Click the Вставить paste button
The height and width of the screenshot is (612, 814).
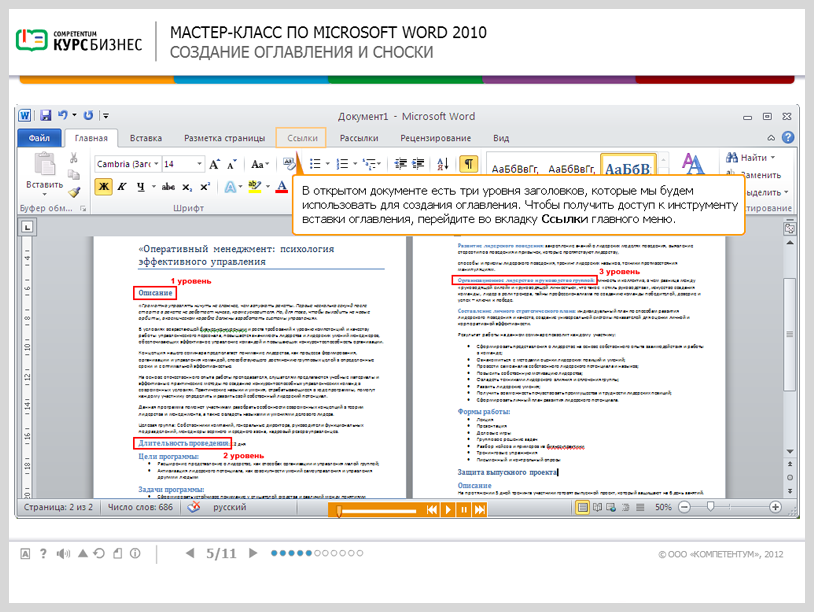(x=44, y=173)
